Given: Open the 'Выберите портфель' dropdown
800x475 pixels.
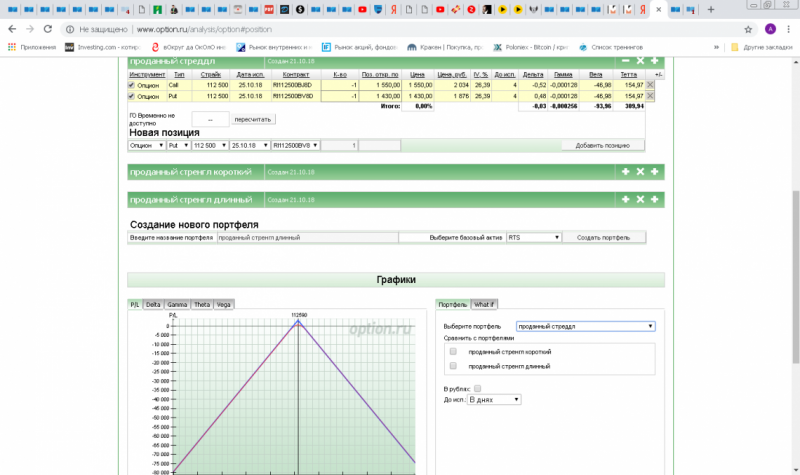Looking at the screenshot, I should 585,326.
